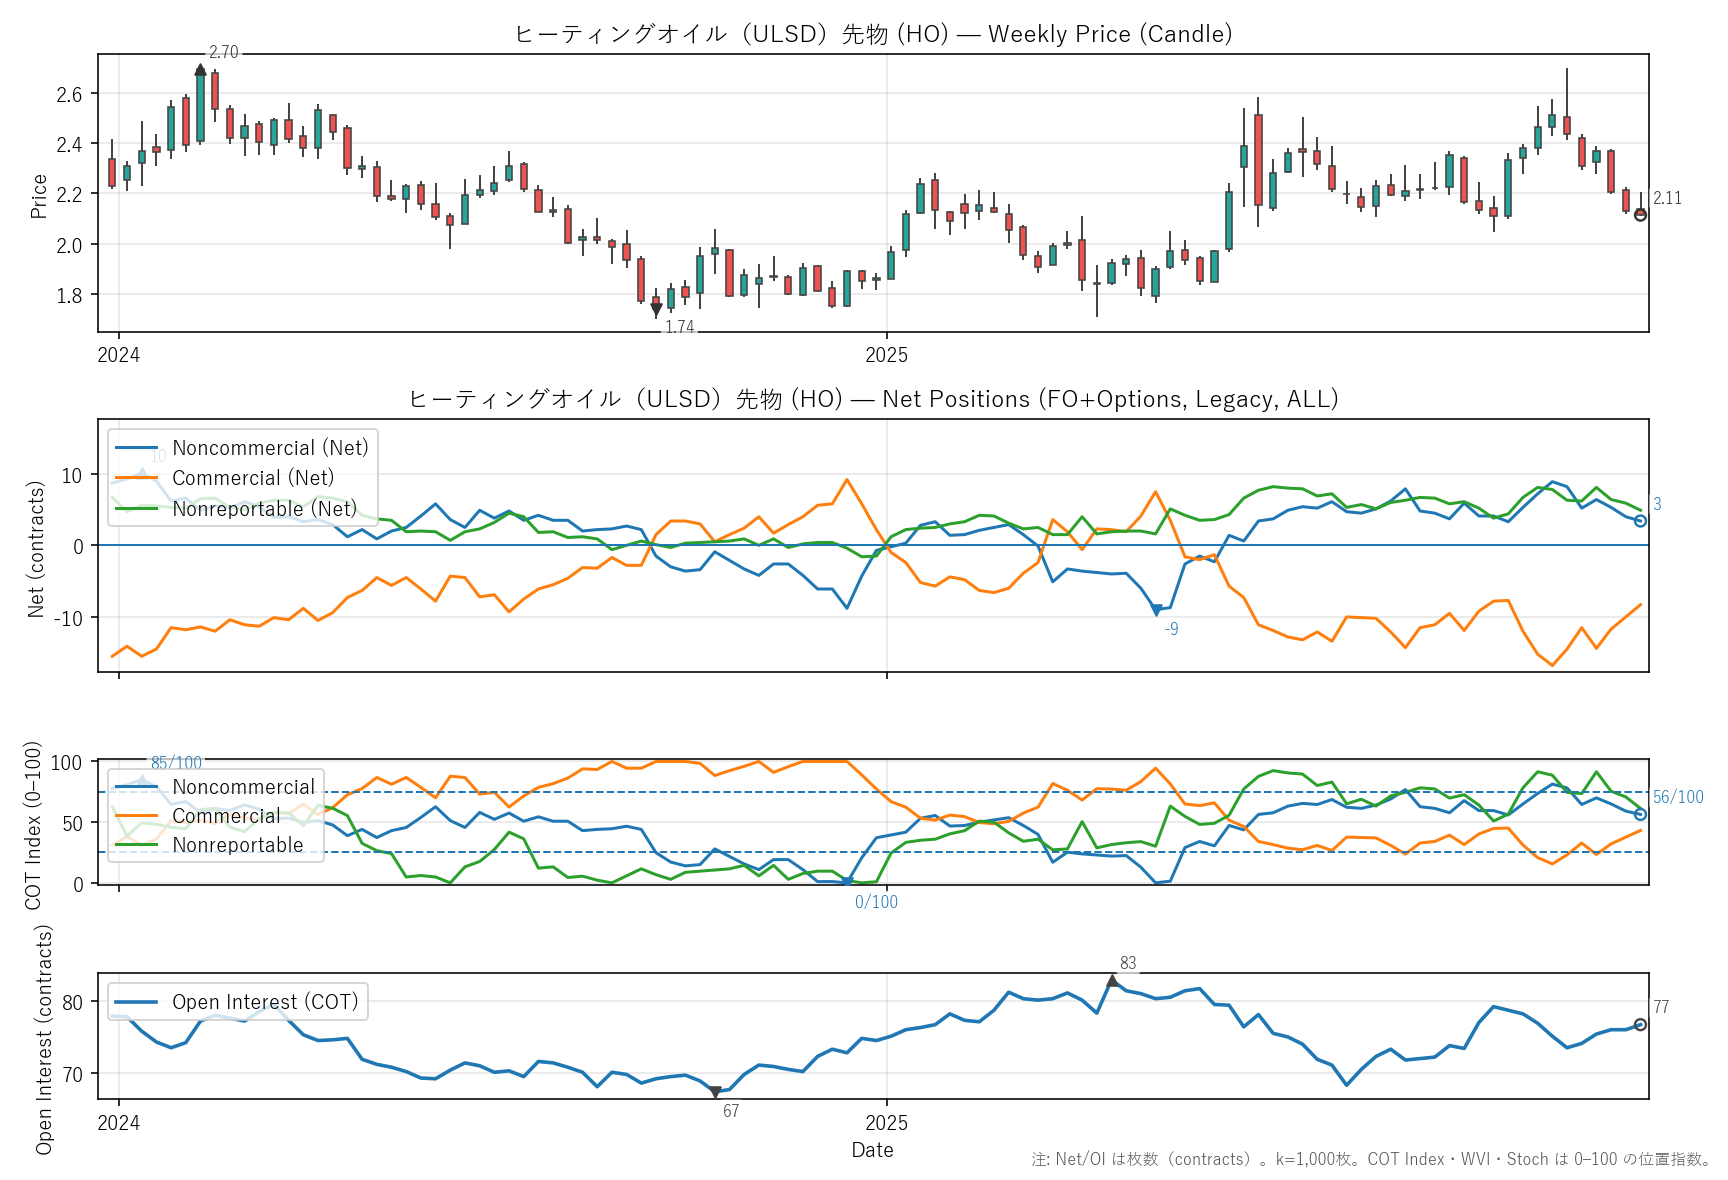Click Noncommercial (Net) legend entry
1728x1180 pixels.
coord(270,448)
